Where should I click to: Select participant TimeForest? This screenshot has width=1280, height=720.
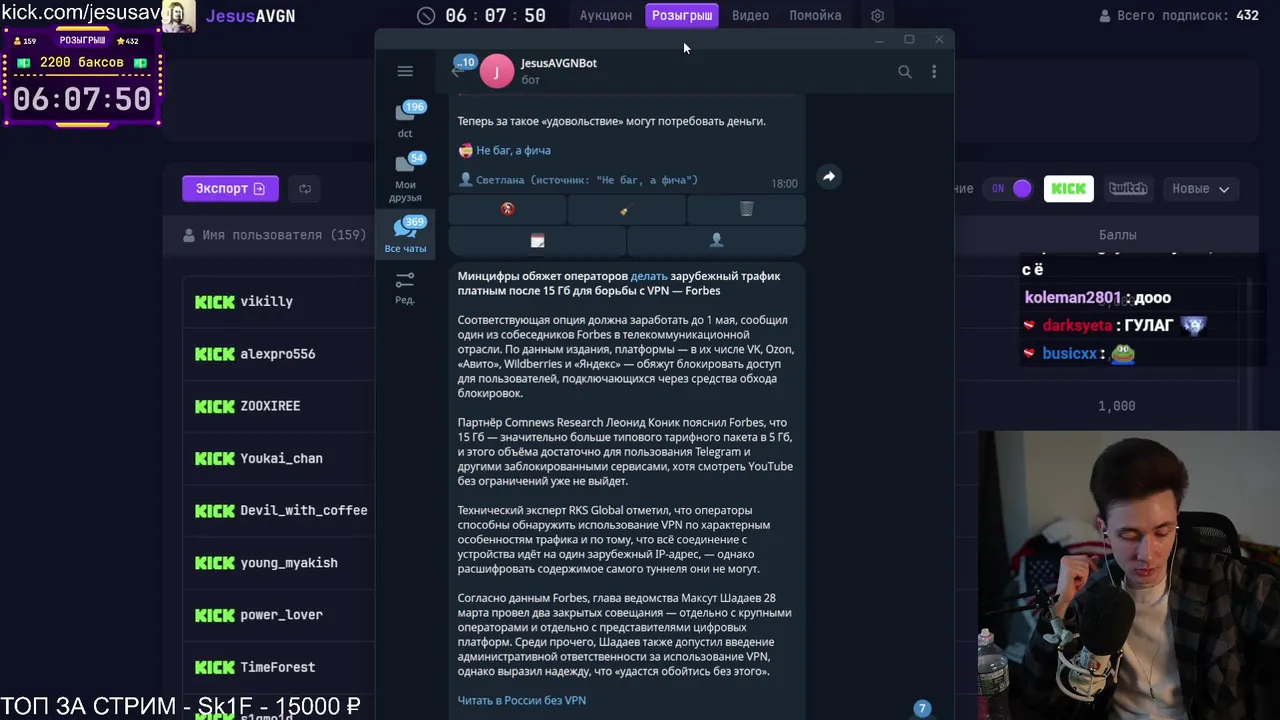coord(277,667)
